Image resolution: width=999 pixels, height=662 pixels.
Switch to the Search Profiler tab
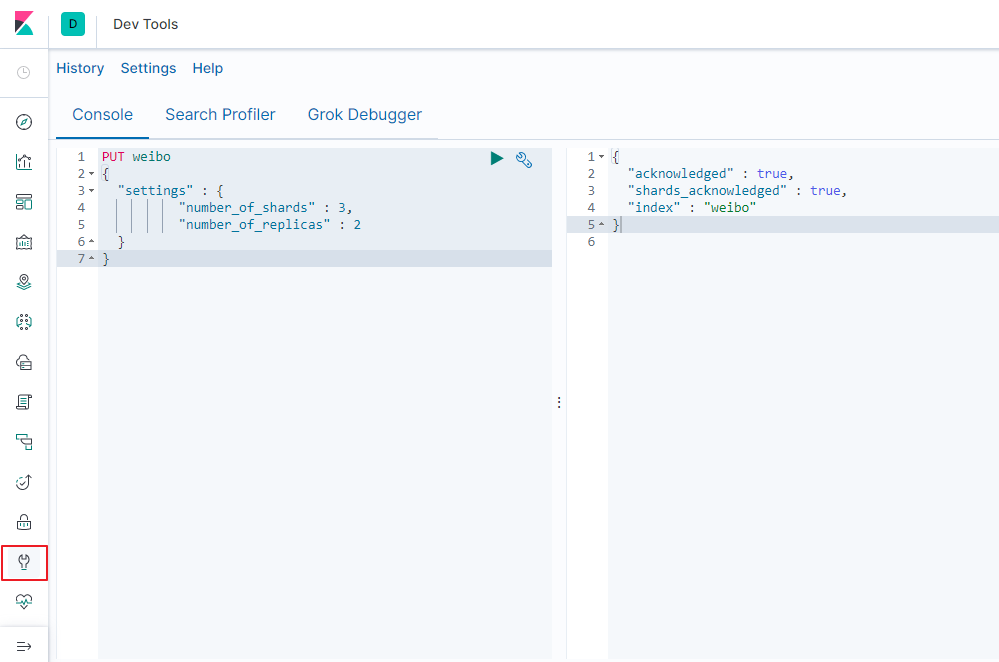click(220, 114)
